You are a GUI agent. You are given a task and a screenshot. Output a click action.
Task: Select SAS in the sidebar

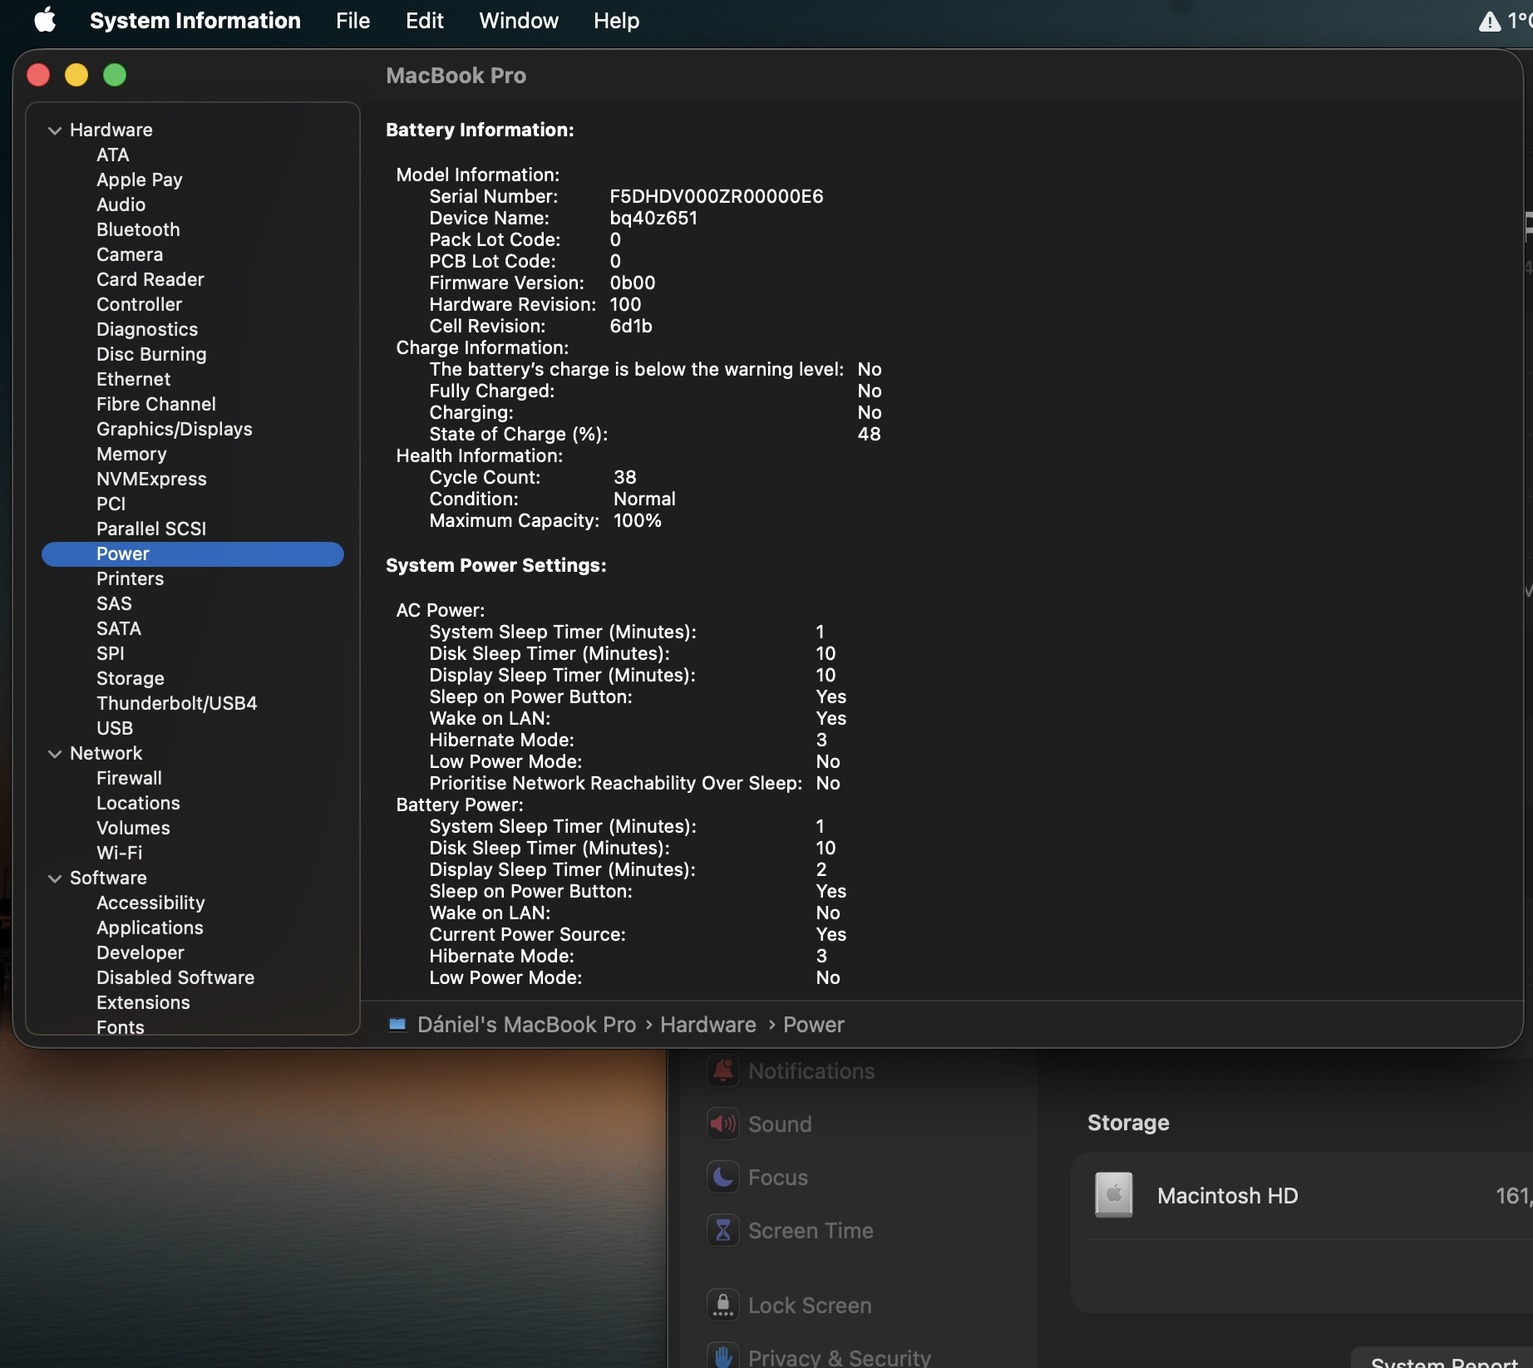(114, 604)
